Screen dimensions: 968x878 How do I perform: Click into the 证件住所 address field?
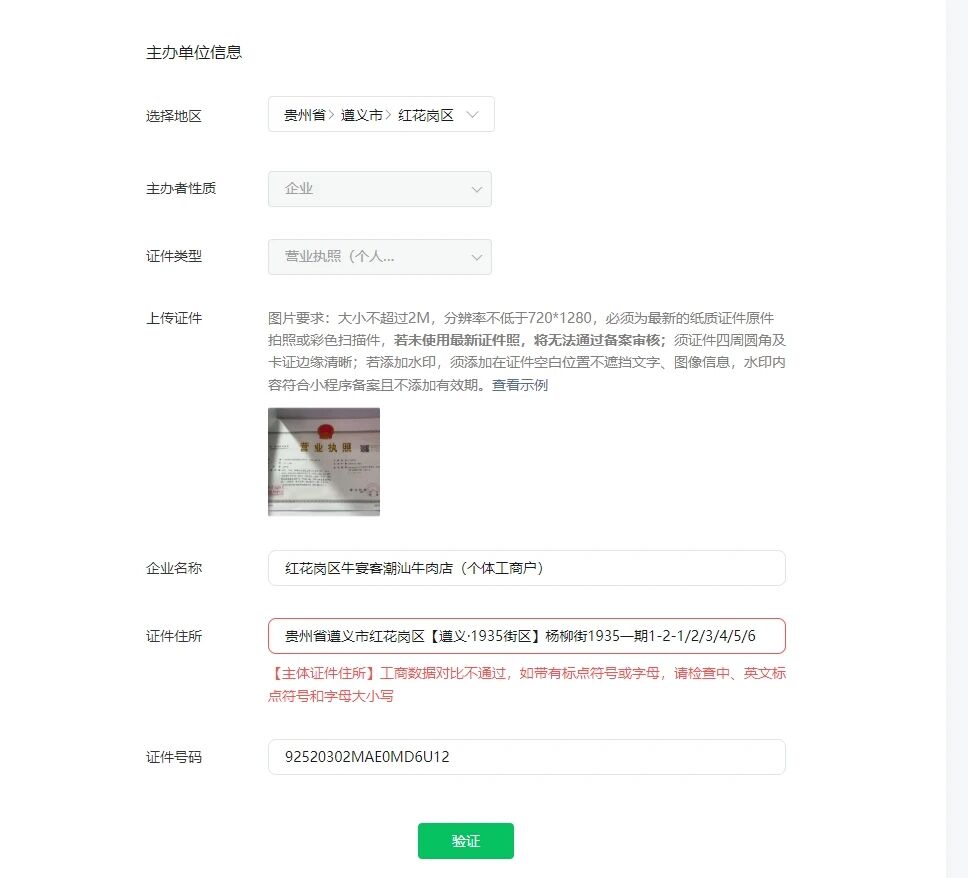click(x=527, y=636)
